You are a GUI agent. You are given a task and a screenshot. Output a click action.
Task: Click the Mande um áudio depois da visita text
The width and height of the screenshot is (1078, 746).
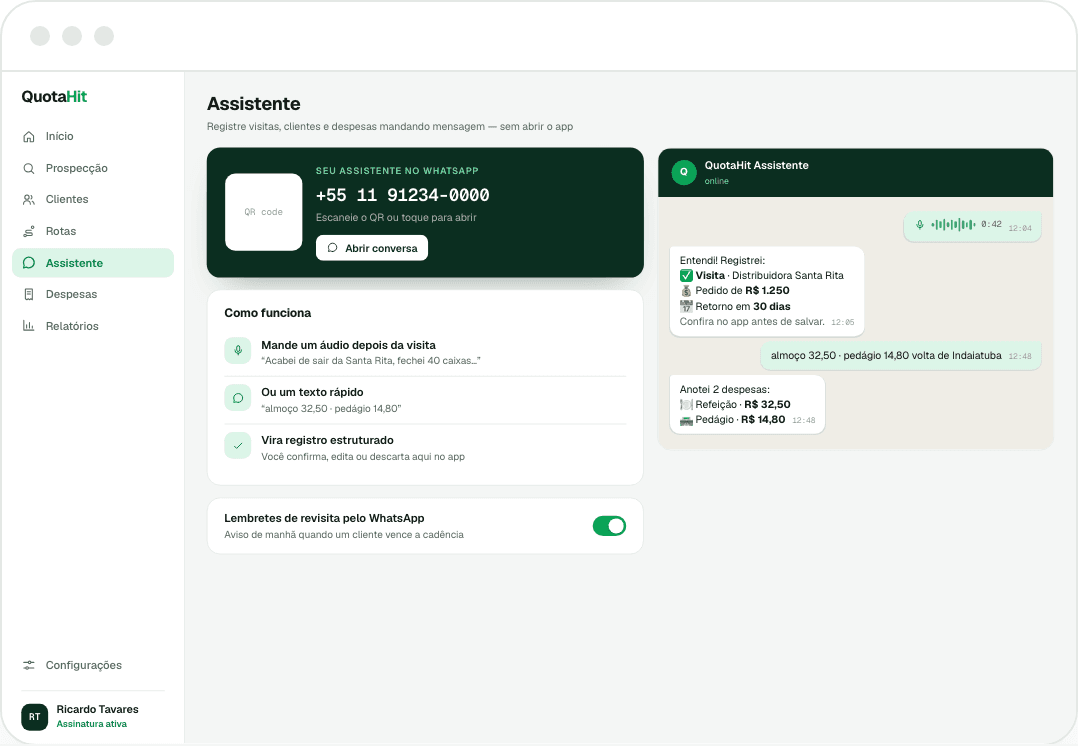[x=349, y=345]
